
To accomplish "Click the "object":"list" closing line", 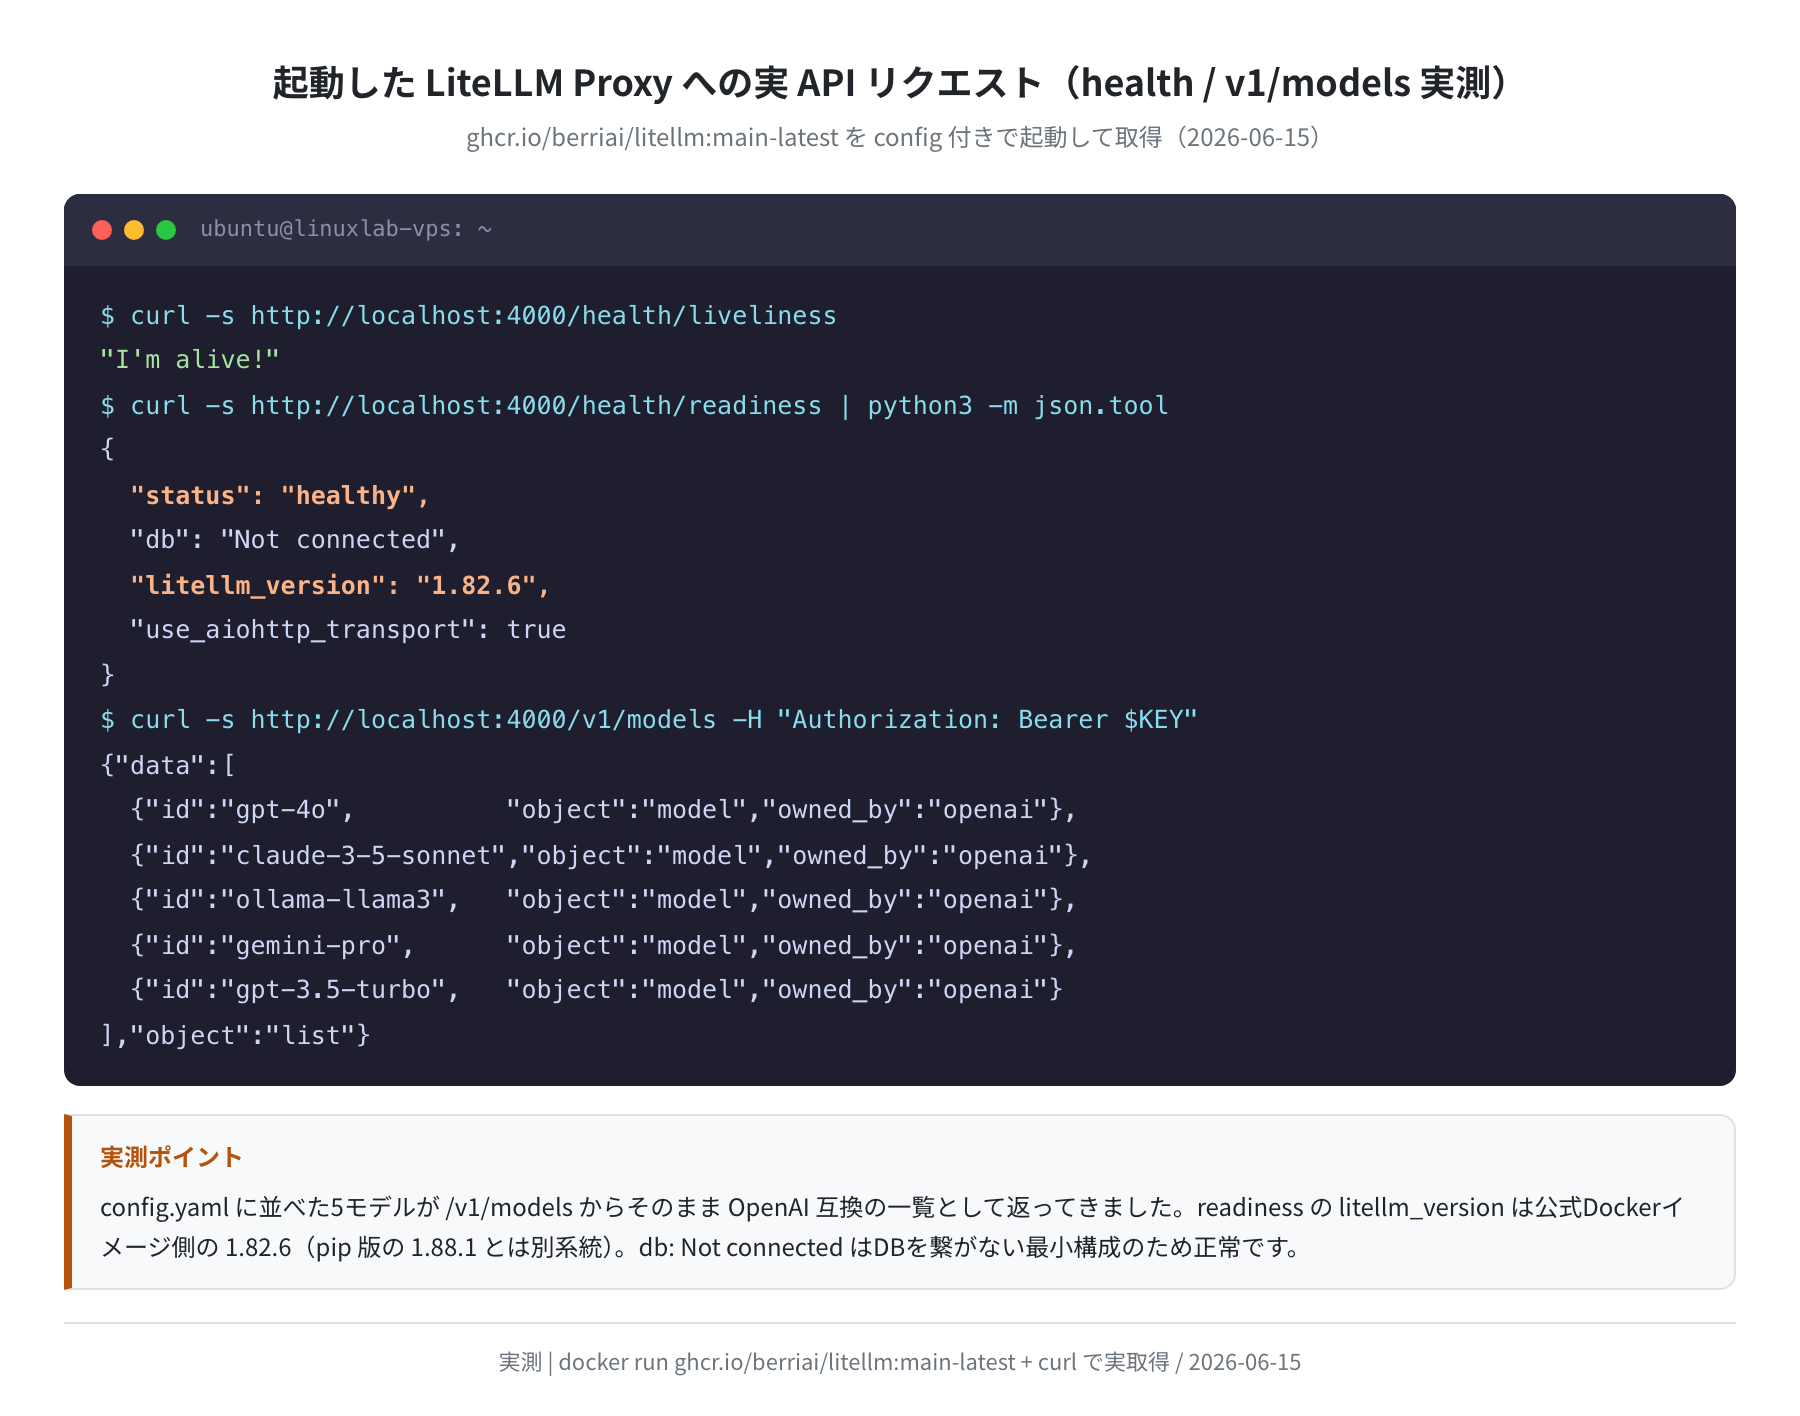I will pos(236,1036).
